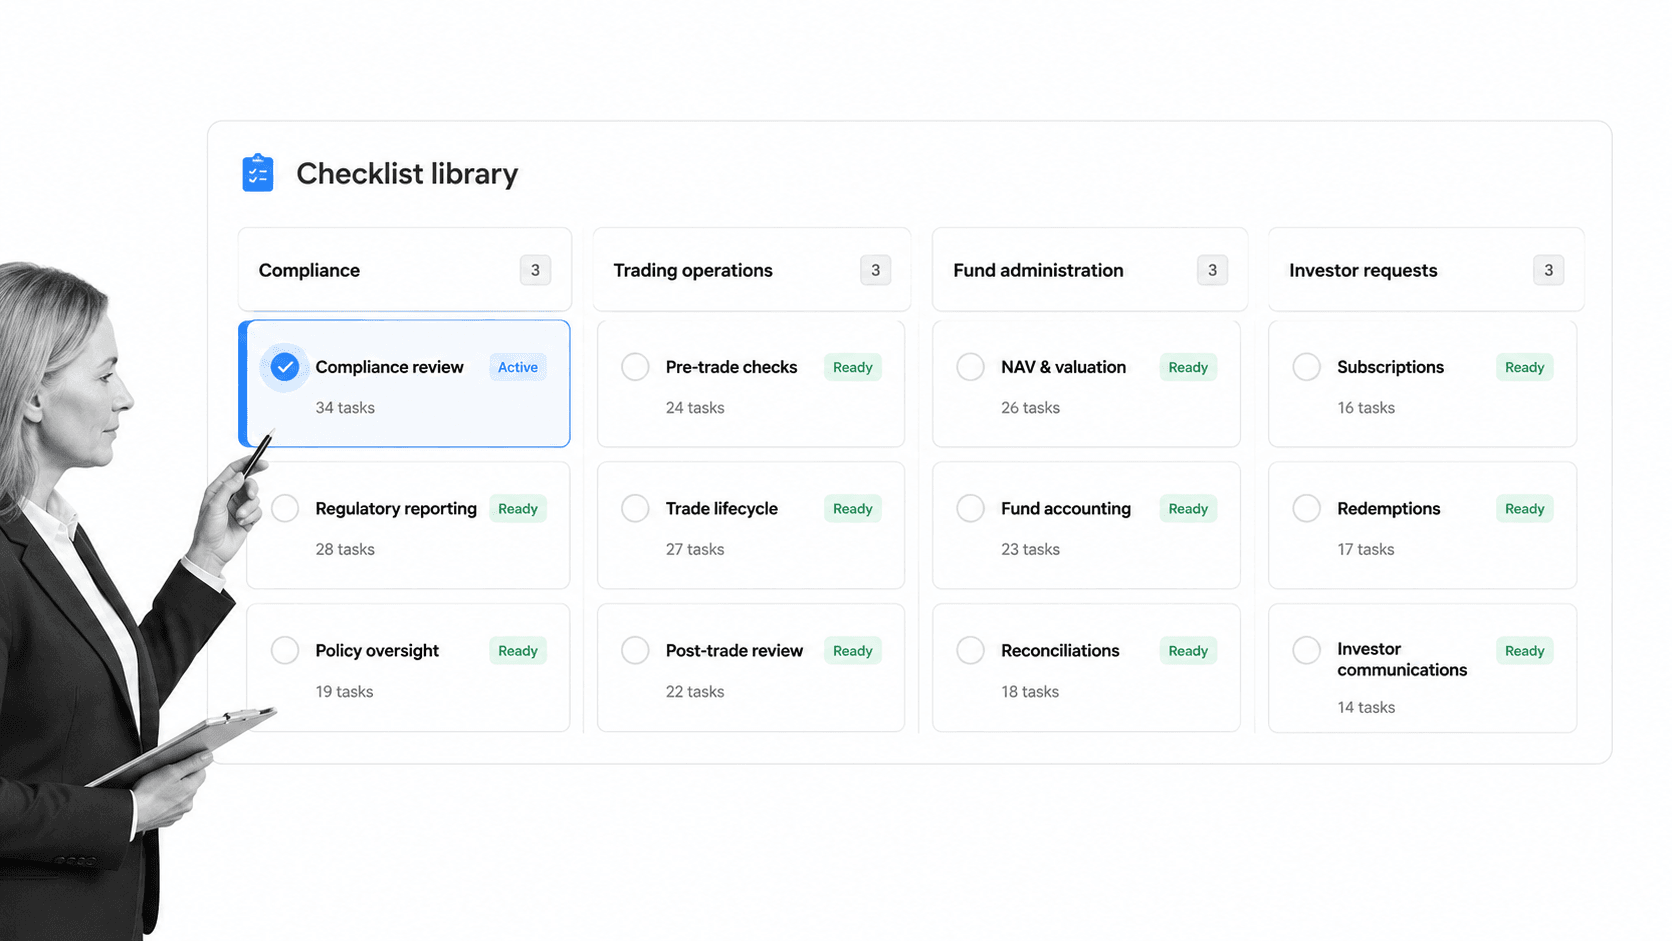
Task: Click the '18 tasks' count text
Action: coord(1030,691)
